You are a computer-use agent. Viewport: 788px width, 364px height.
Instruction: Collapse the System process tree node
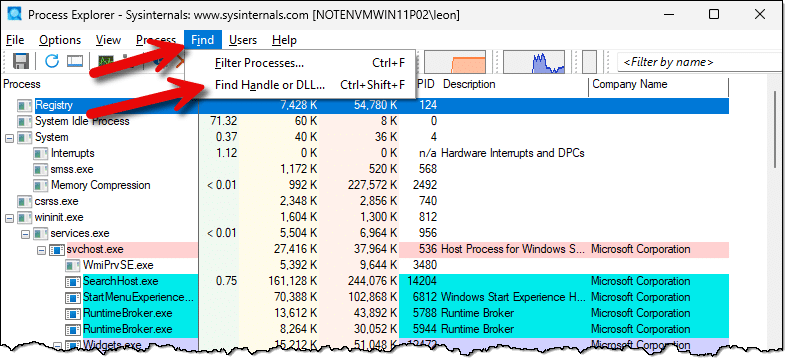click(9, 137)
